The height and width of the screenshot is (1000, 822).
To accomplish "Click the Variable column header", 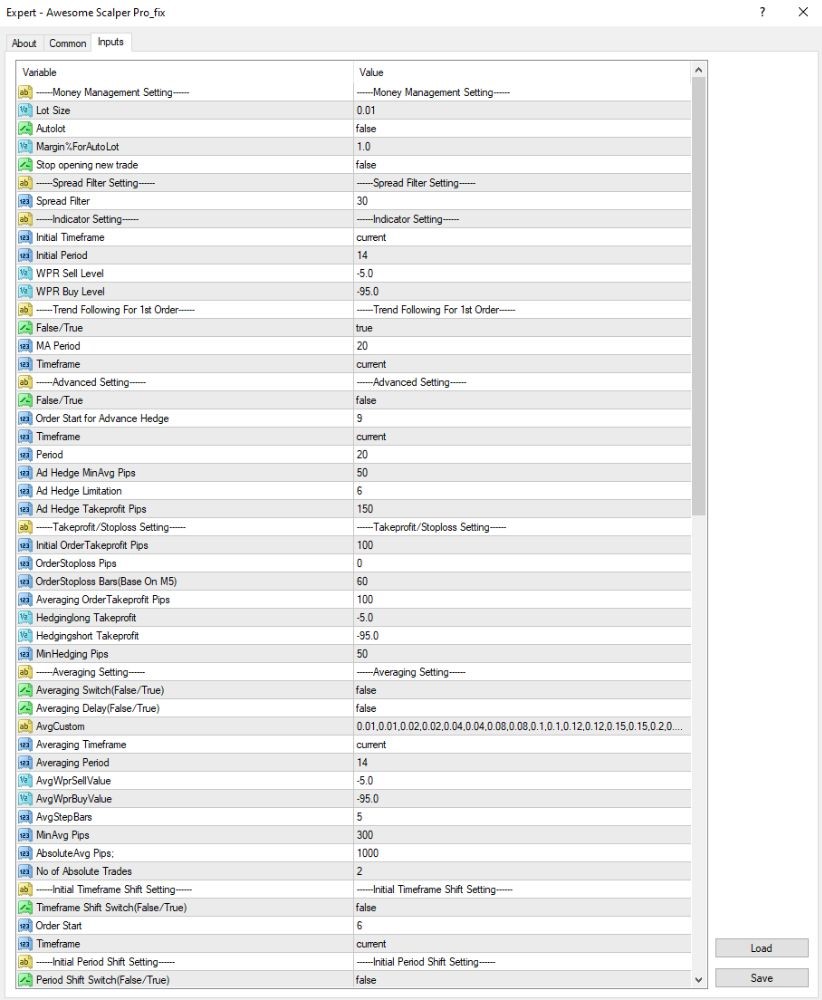I will 185,73.
